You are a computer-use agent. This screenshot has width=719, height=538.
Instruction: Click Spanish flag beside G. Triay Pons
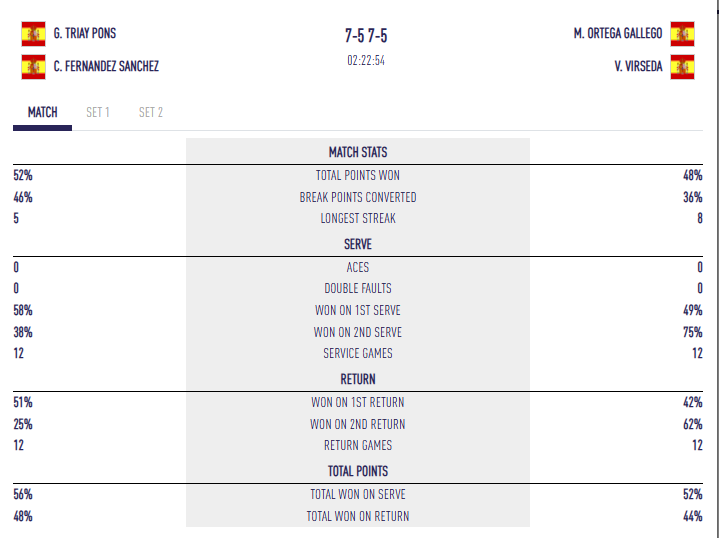[x=33, y=34]
